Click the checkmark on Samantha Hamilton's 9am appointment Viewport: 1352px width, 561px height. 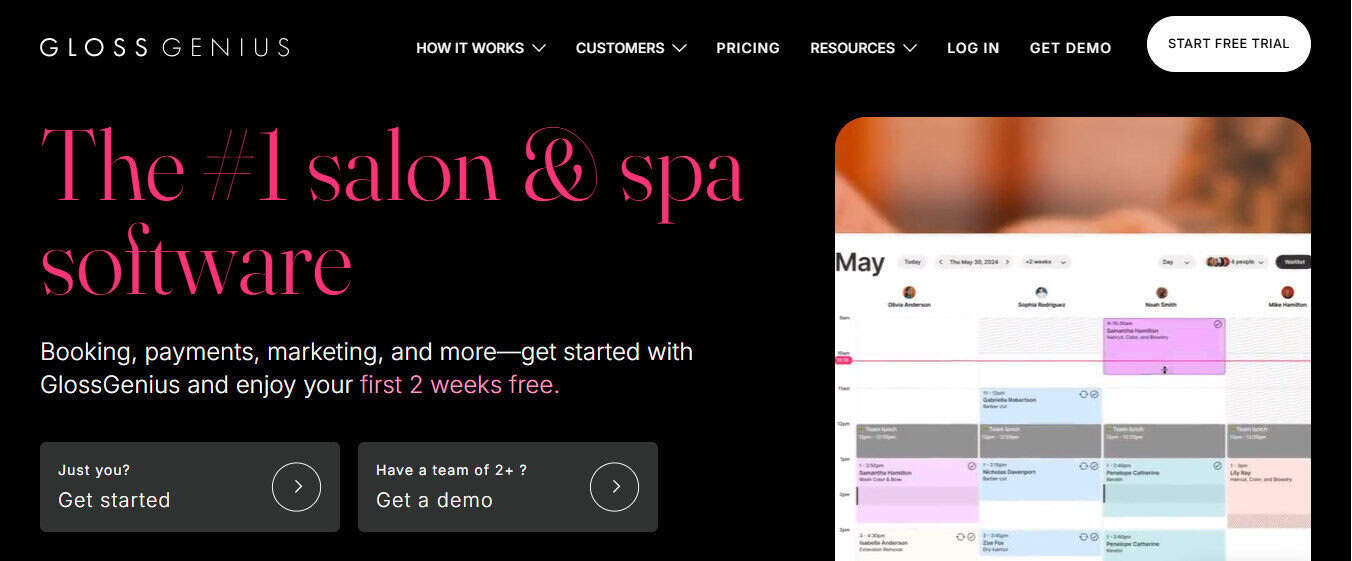1217,324
